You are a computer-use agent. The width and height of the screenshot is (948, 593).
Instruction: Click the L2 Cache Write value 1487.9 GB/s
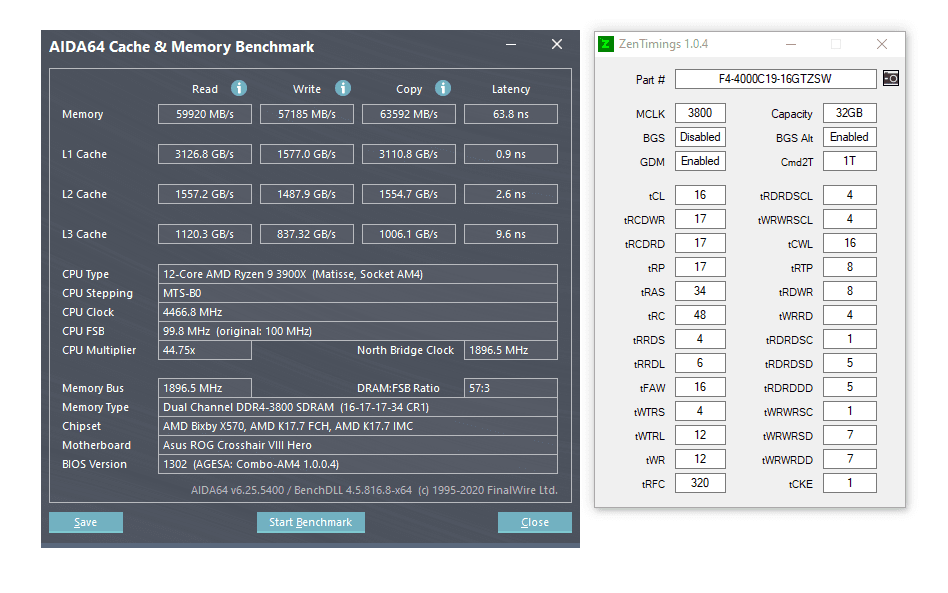pos(307,194)
